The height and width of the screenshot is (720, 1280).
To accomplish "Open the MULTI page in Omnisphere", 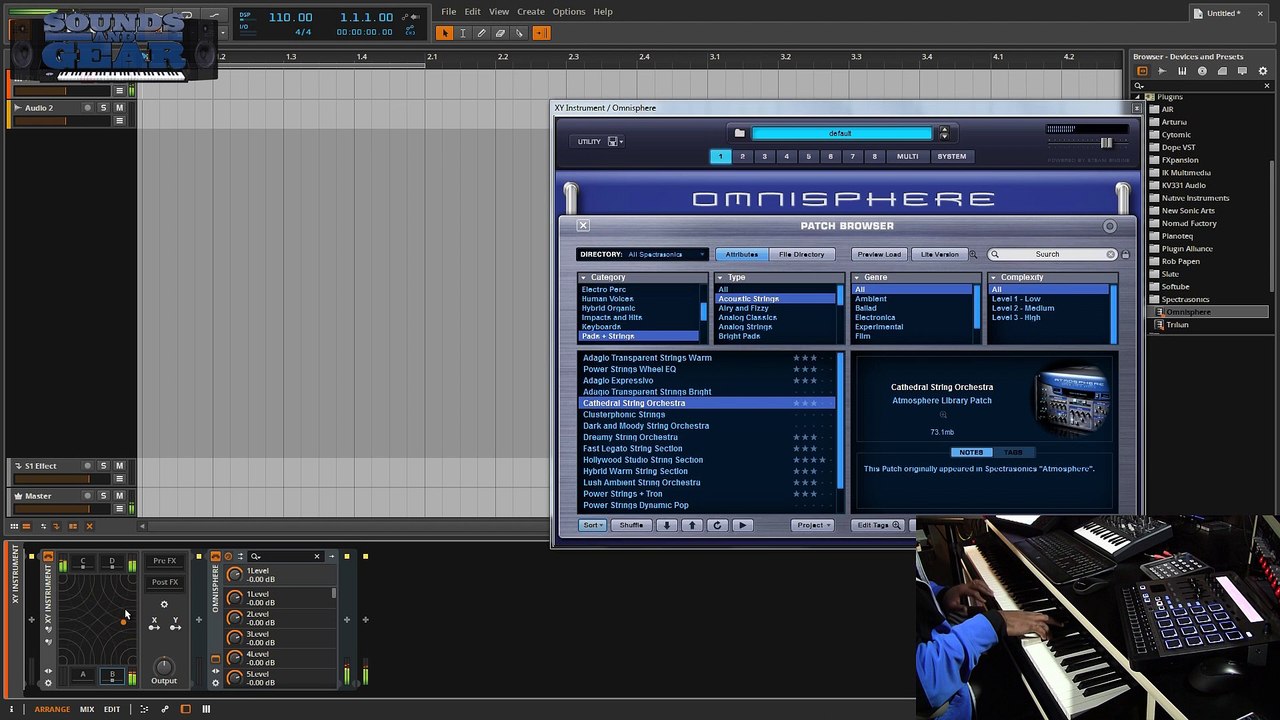I will pos(907,157).
